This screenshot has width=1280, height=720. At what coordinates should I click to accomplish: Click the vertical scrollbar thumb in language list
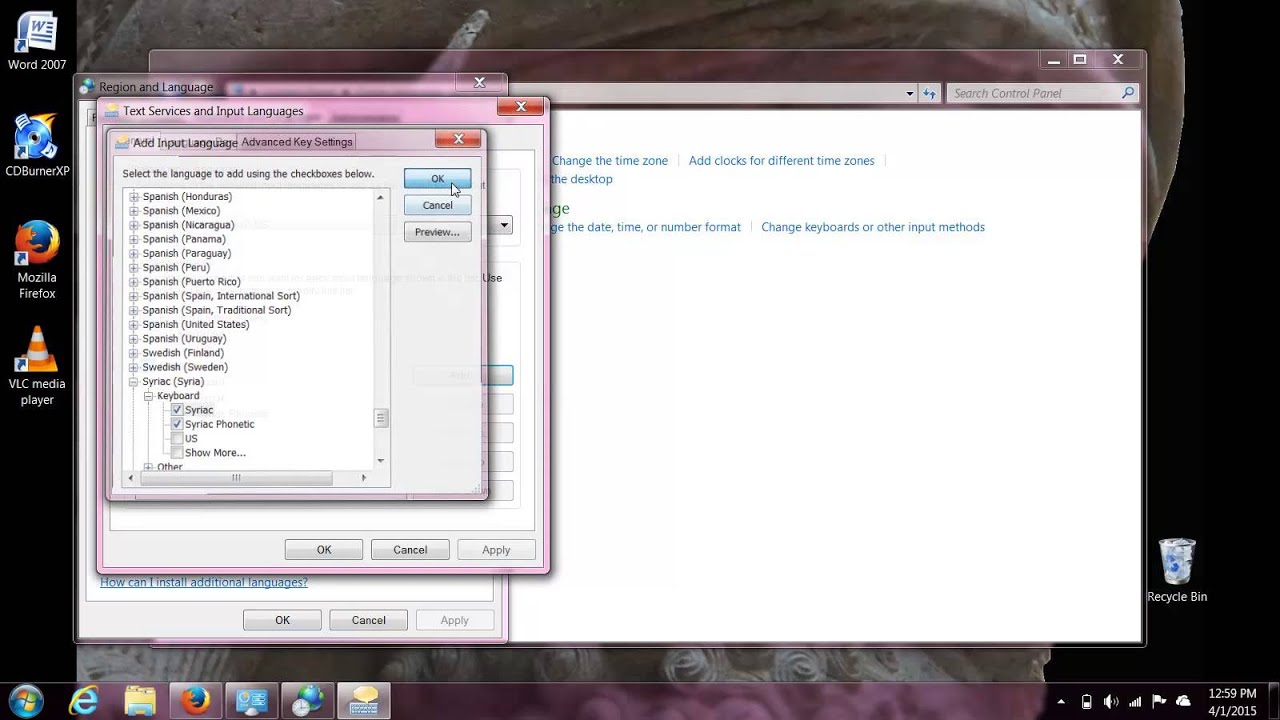tap(380, 419)
